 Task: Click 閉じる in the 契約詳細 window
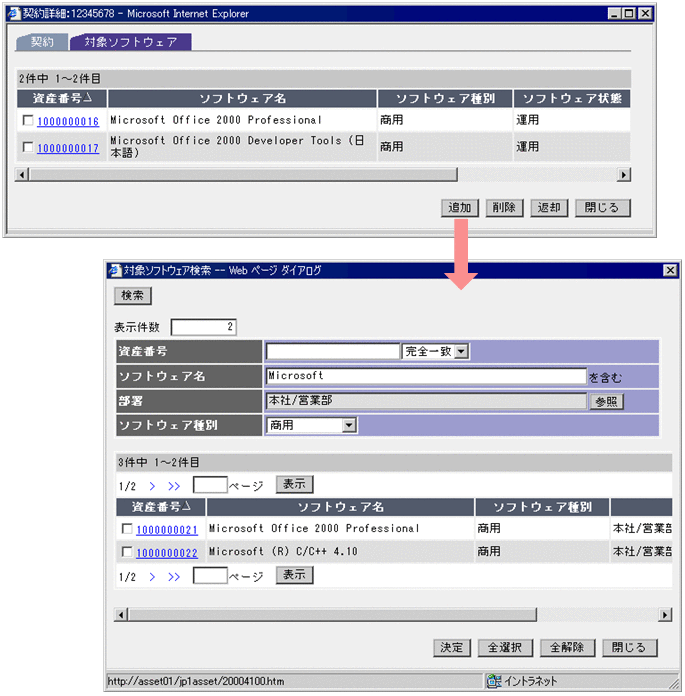click(x=602, y=207)
